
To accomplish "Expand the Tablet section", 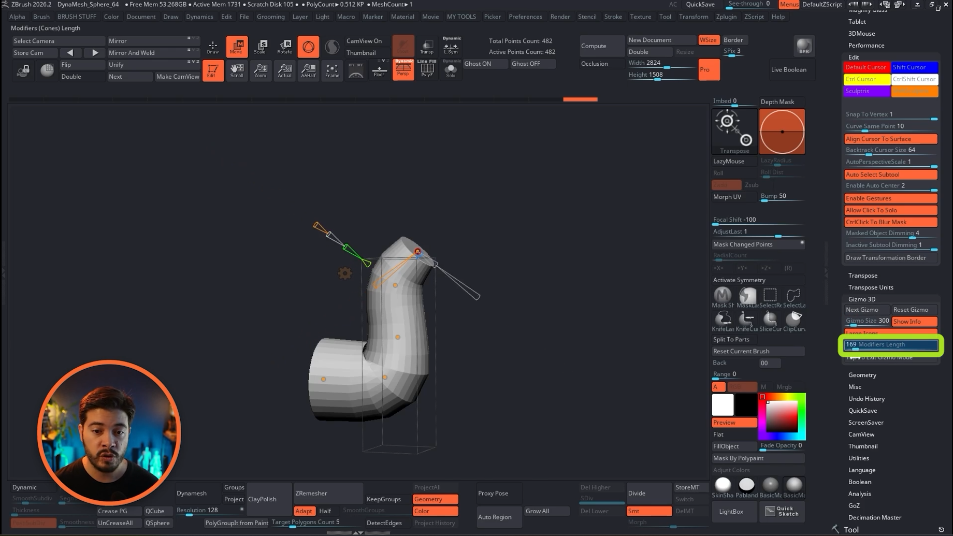I will pyautogui.click(x=857, y=22).
